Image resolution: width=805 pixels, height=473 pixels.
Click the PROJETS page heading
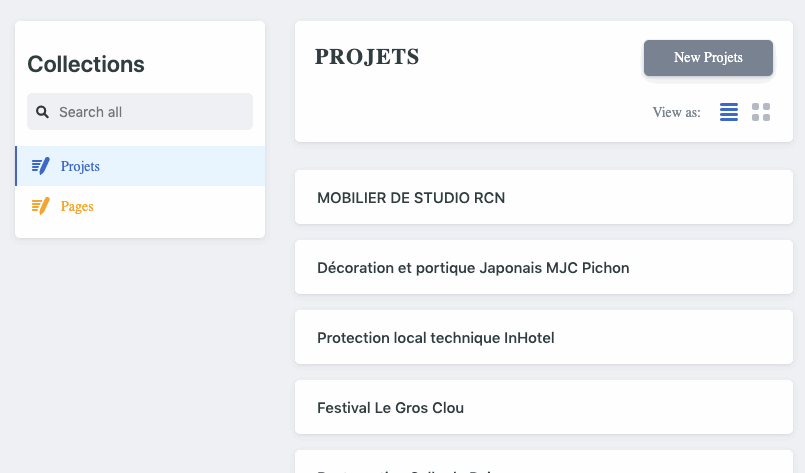tap(367, 56)
